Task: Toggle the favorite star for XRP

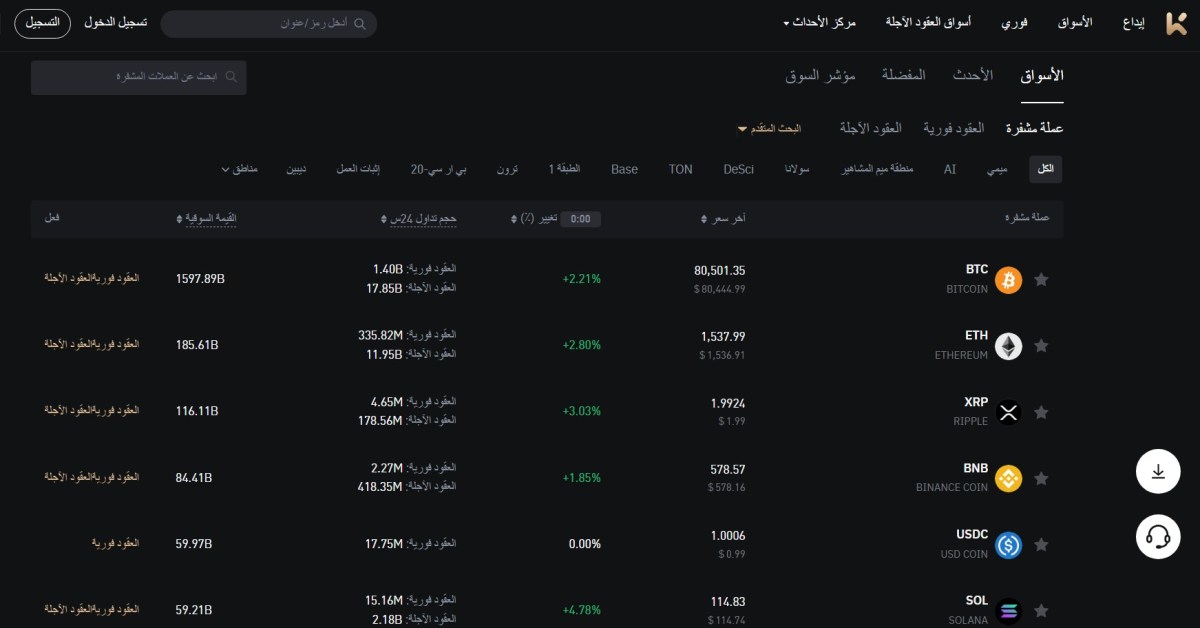Action: pyautogui.click(x=1041, y=412)
